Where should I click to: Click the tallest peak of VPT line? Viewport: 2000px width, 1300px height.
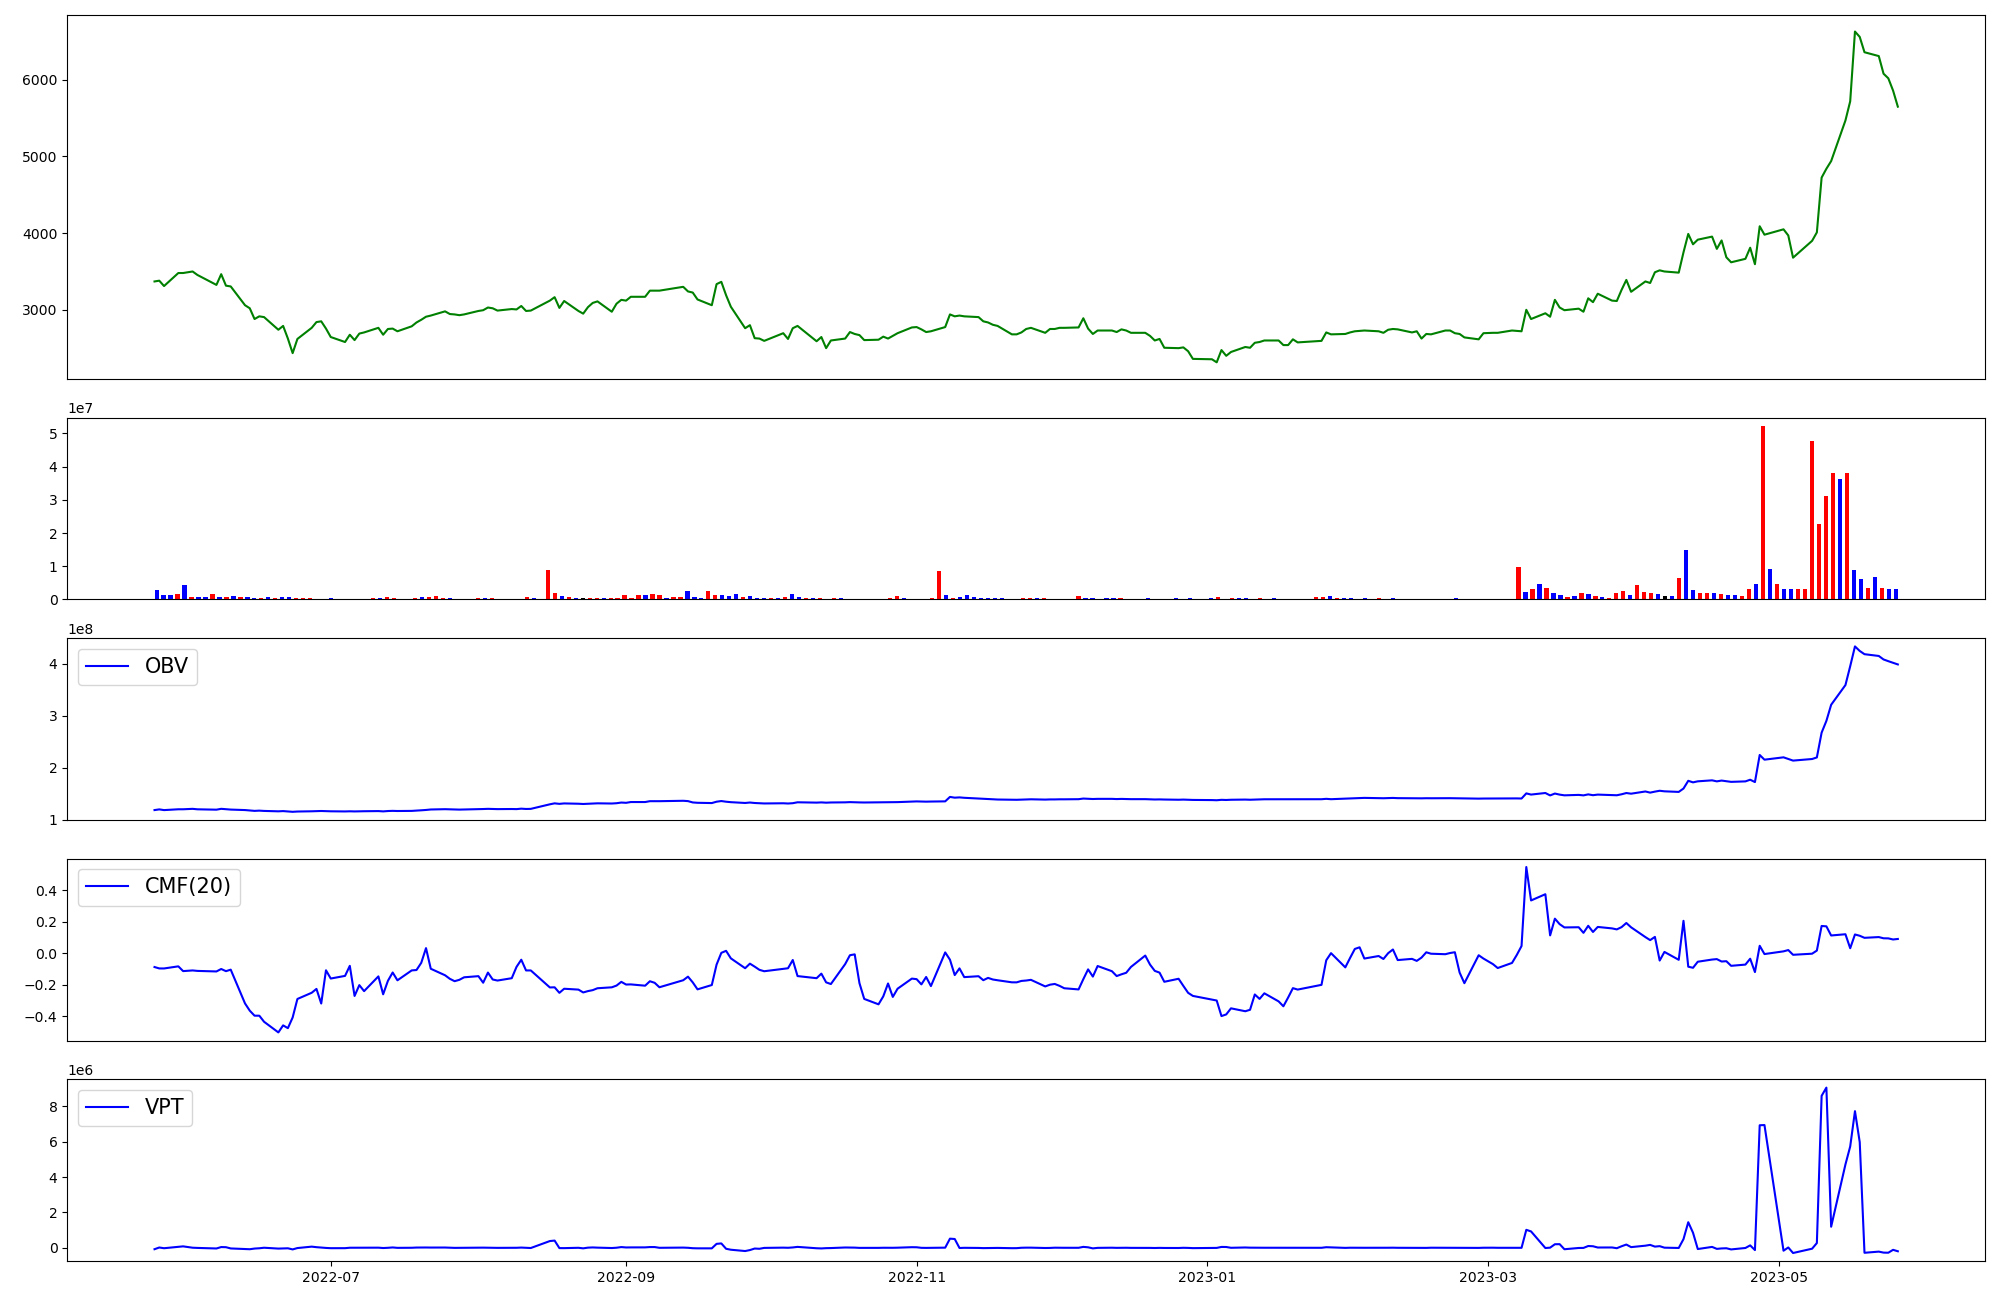[1826, 1089]
